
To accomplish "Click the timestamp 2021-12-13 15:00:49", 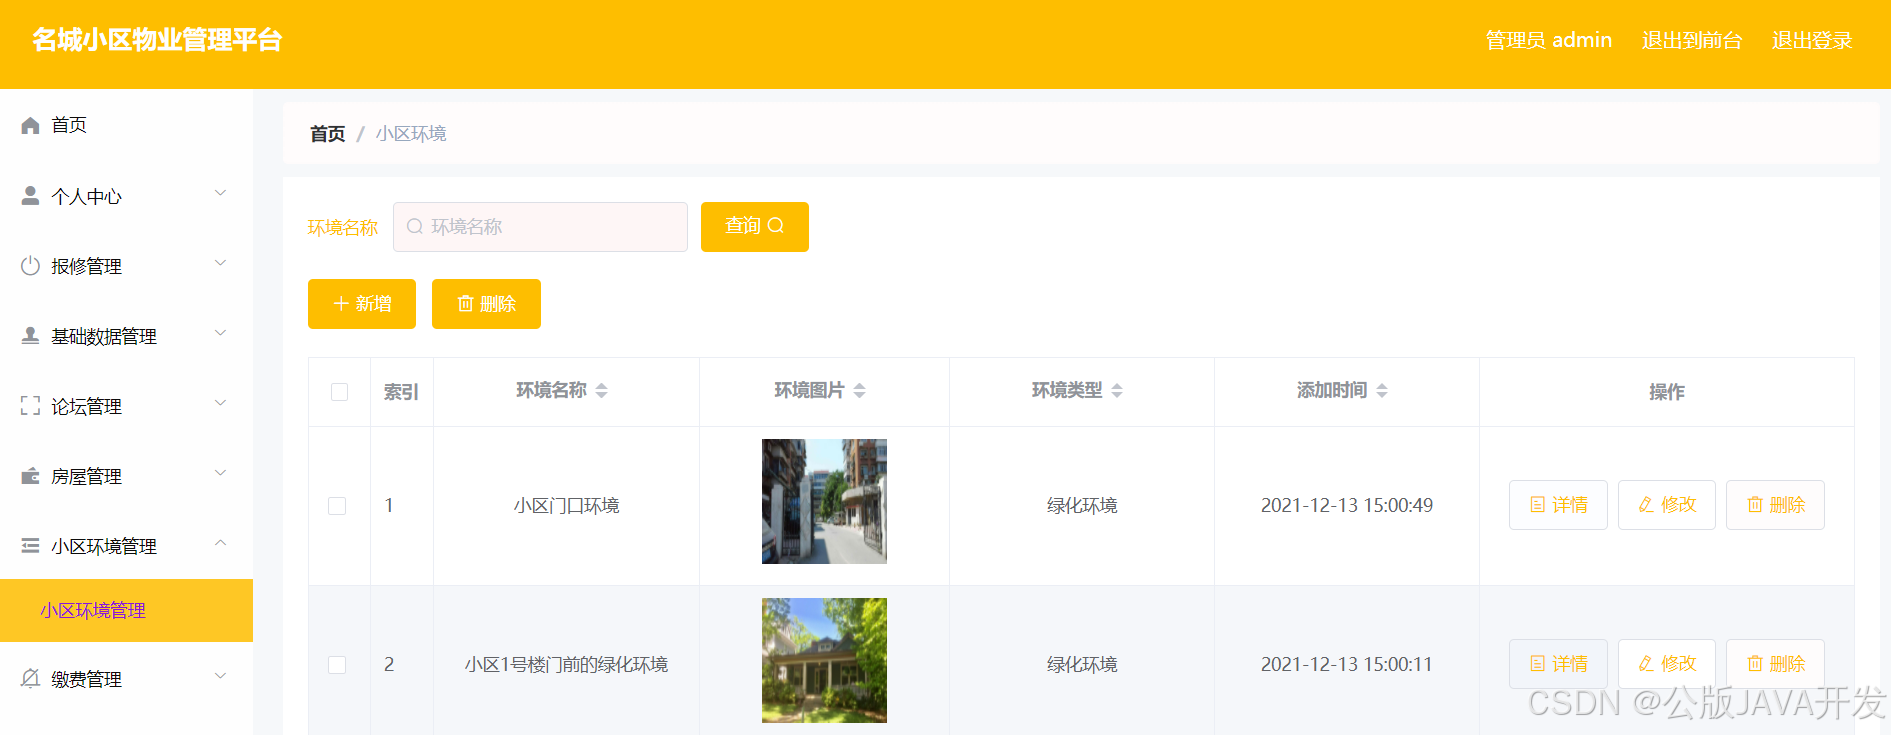I will (1347, 506).
